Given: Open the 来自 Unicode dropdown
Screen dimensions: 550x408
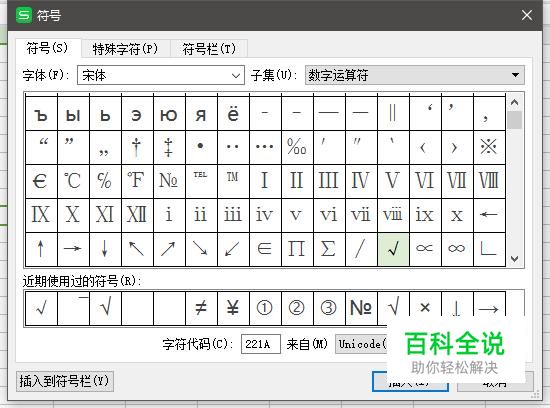Looking at the screenshot, I should (x=361, y=344).
